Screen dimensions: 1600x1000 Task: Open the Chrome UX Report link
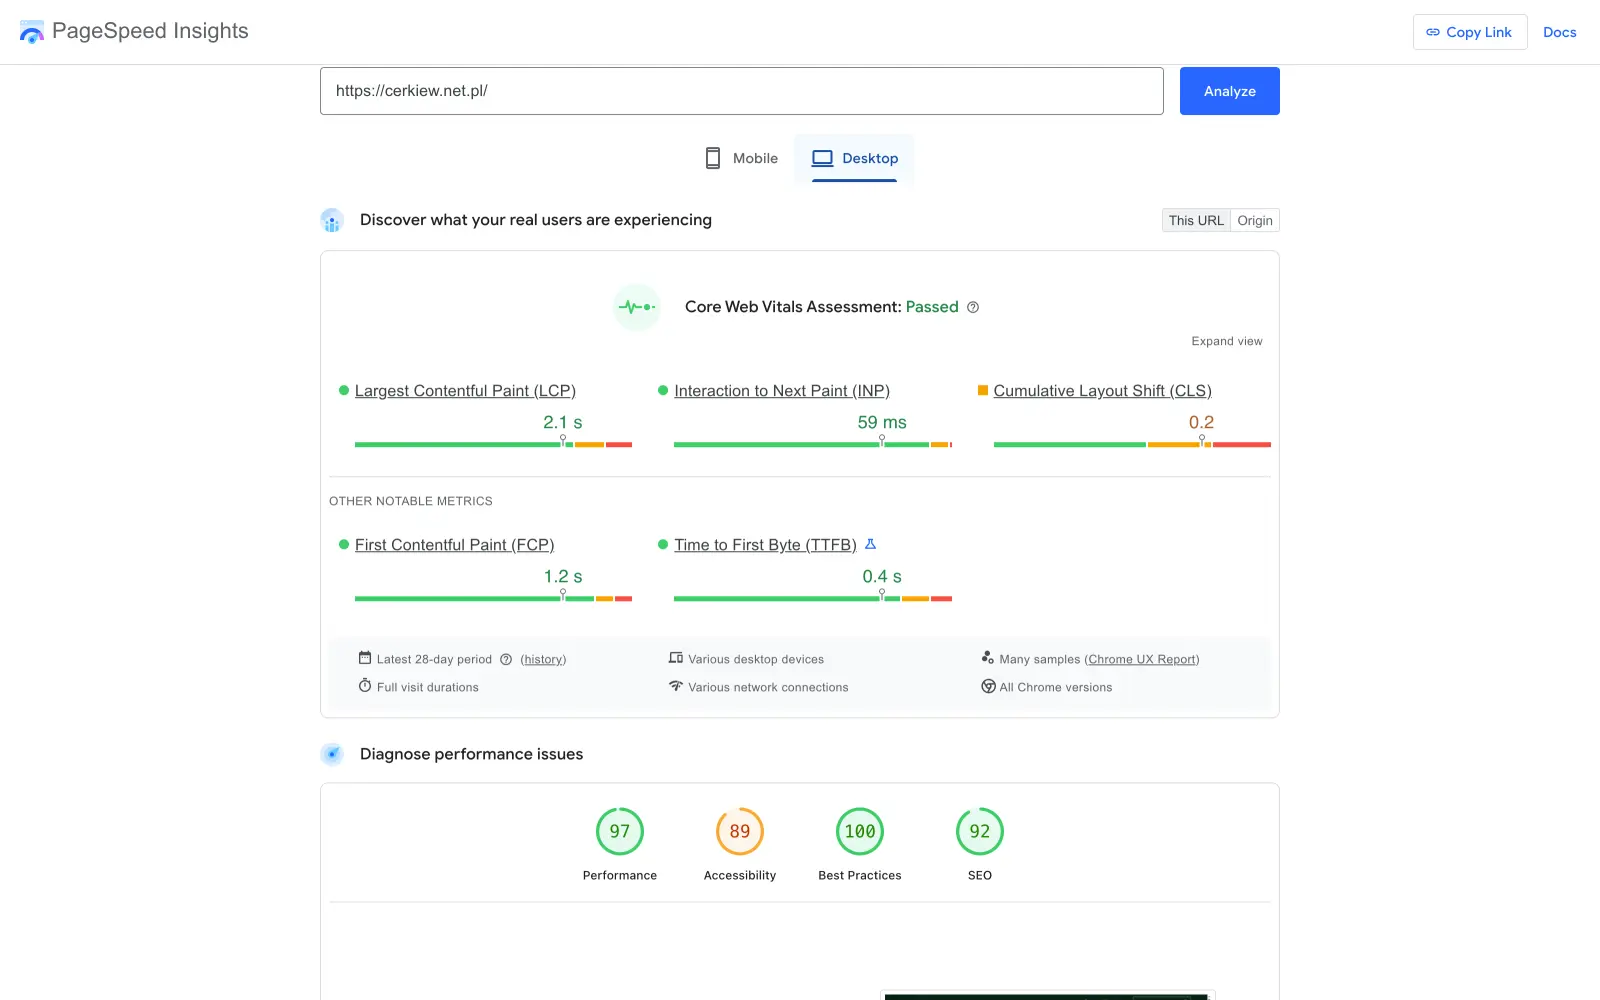1142,659
